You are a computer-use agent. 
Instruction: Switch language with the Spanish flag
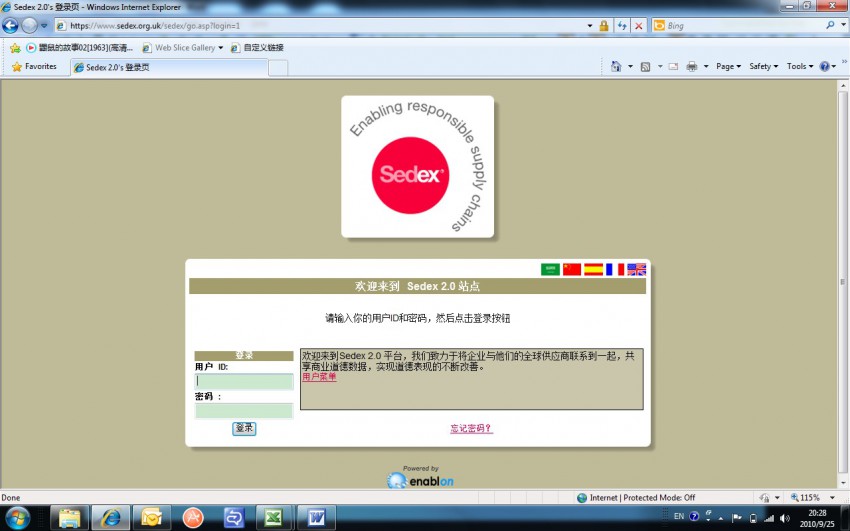click(593, 269)
